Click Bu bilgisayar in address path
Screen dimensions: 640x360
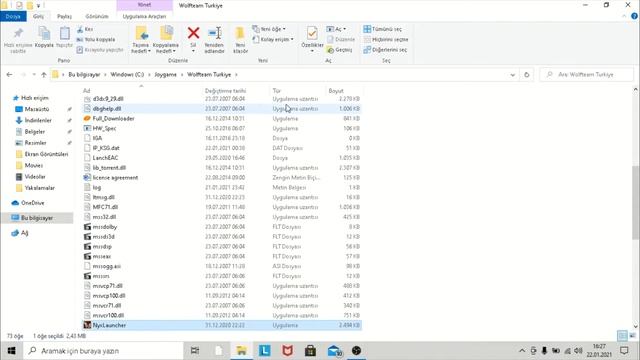[84, 75]
